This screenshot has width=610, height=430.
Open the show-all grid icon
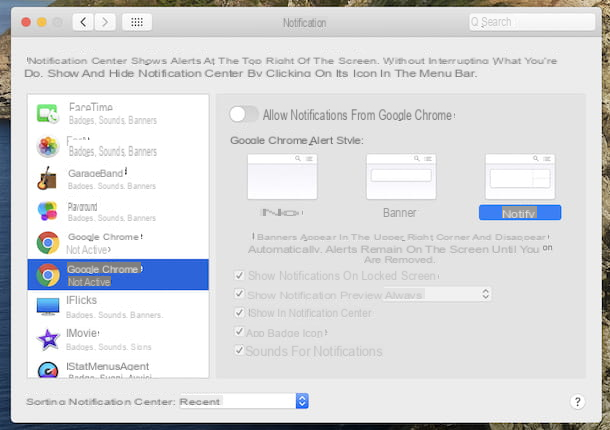tap(137, 22)
